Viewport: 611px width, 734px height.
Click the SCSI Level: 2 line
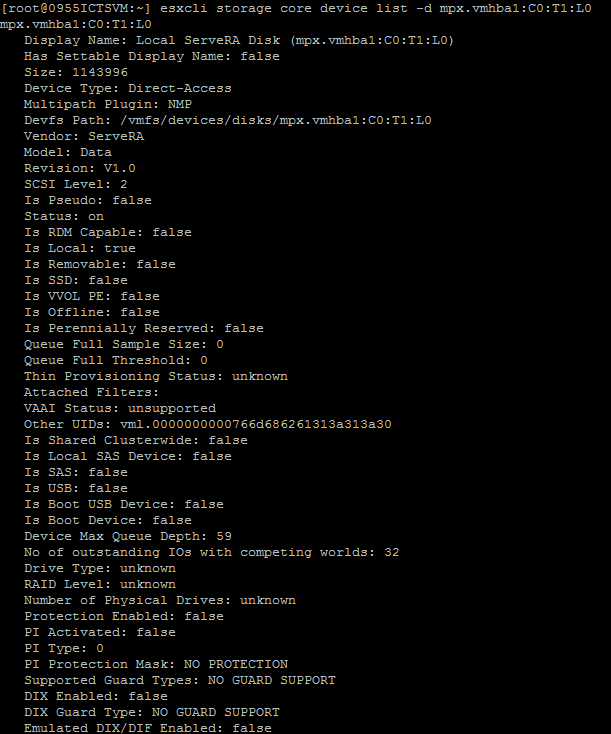76,184
